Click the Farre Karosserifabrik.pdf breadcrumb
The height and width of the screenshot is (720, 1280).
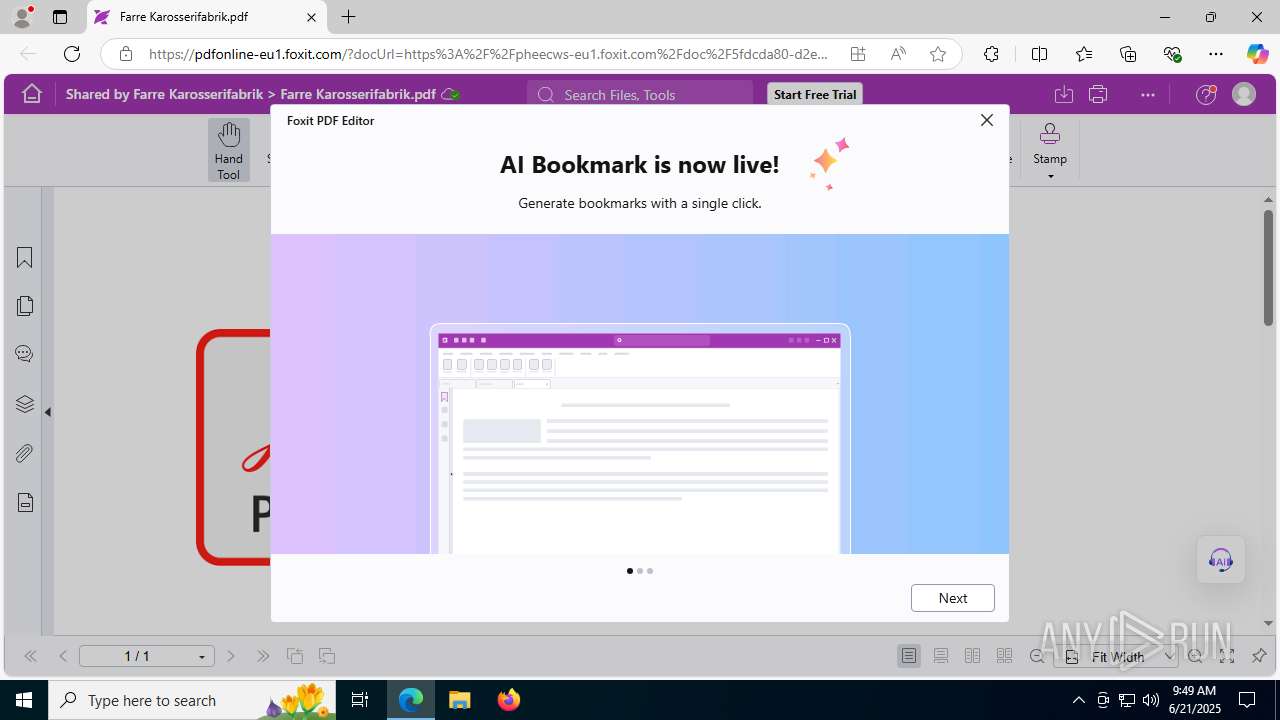pos(358,94)
